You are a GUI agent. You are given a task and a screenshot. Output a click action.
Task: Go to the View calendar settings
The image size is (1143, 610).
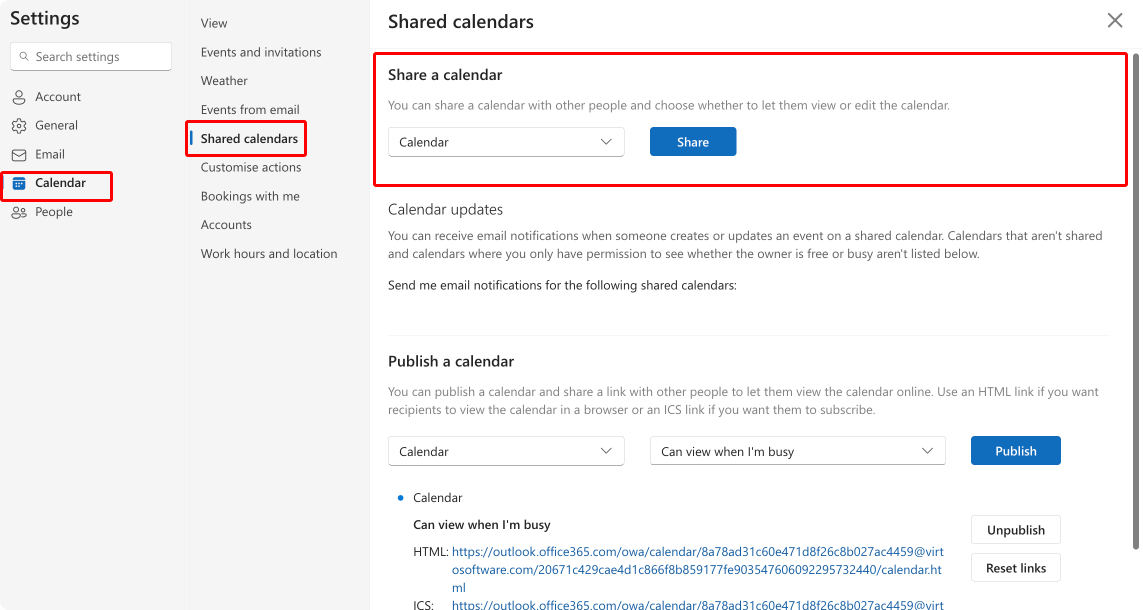pyautogui.click(x=214, y=23)
